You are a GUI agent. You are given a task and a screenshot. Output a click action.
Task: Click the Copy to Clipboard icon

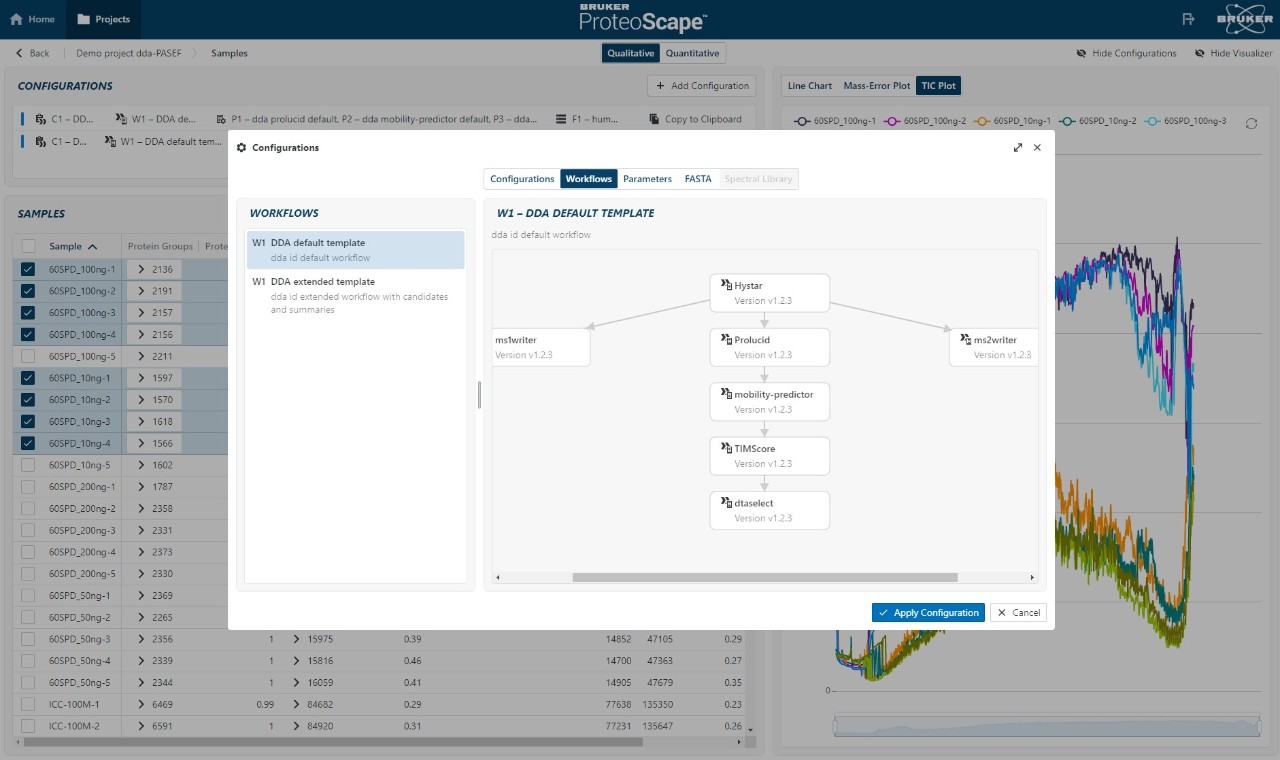(655, 119)
